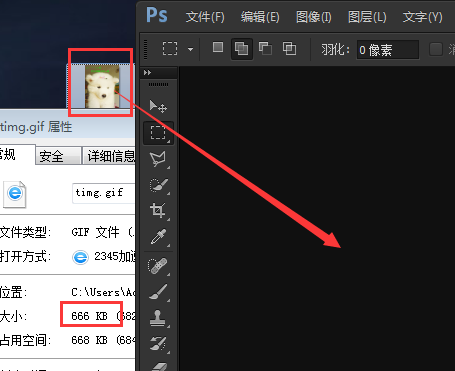Open the 图层(L) menu
The width and height of the screenshot is (455, 371).
point(367,17)
